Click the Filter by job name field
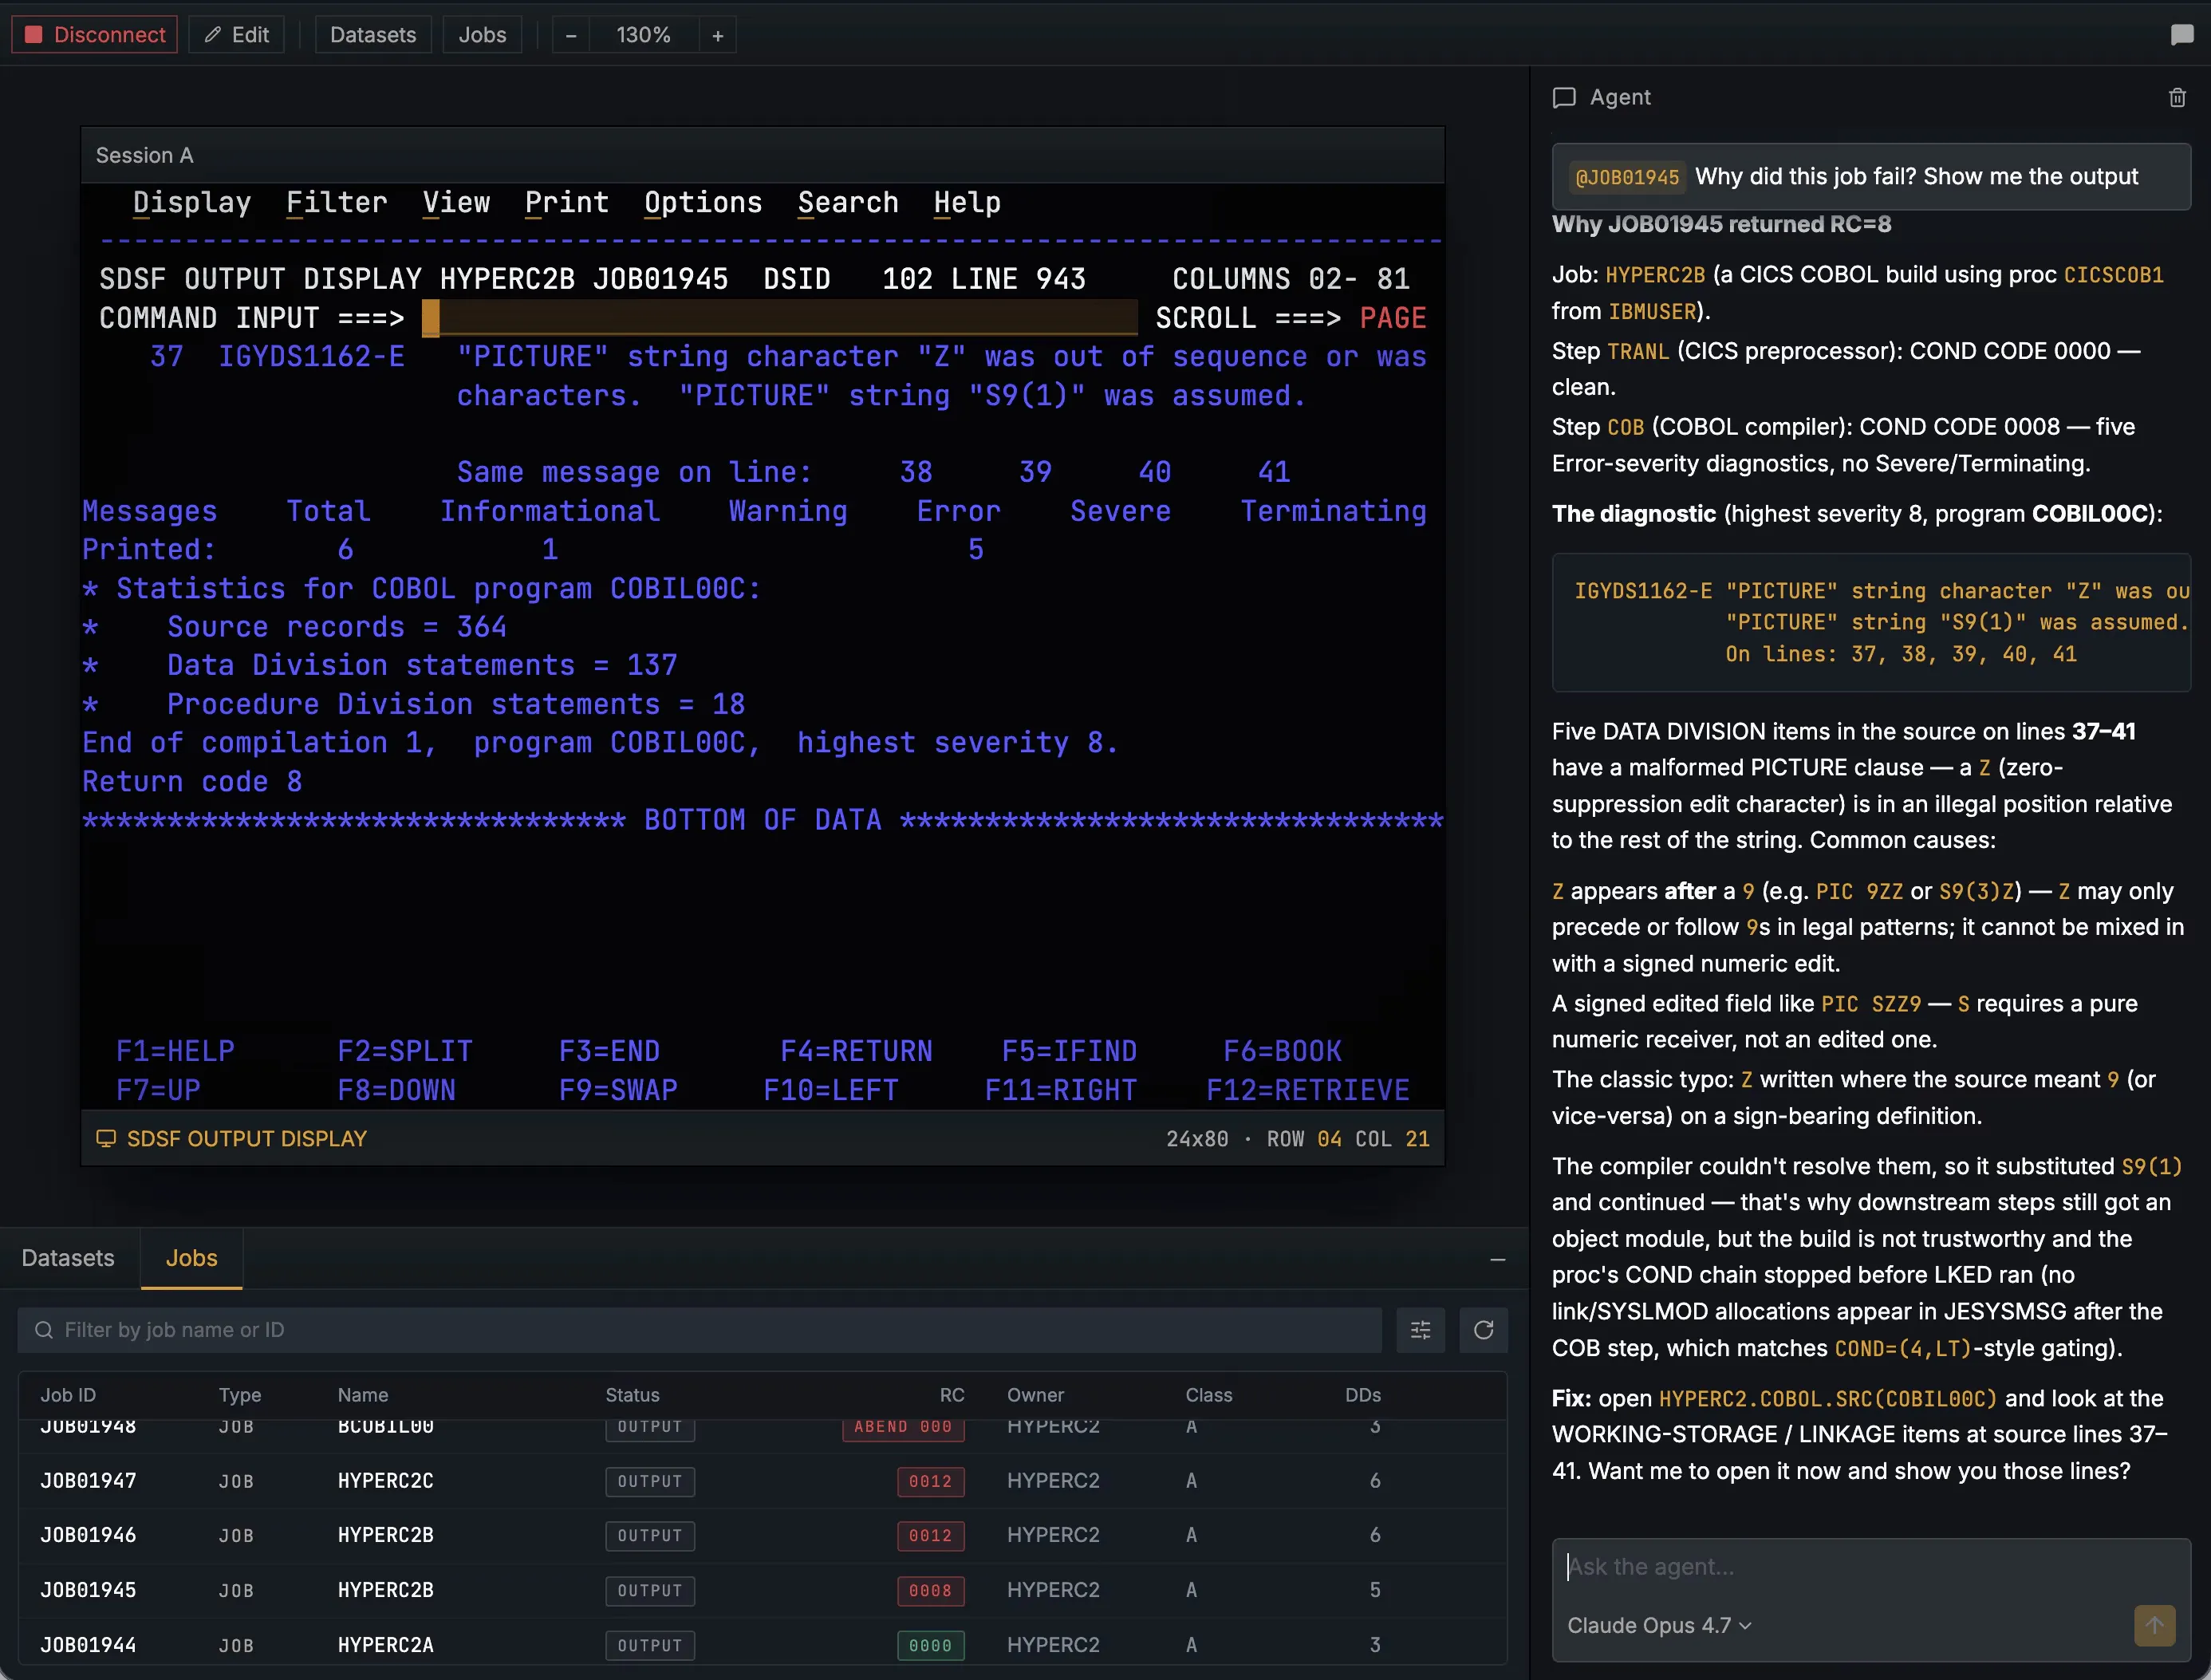Image resolution: width=2211 pixels, height=1680 pixels. 700,1329
